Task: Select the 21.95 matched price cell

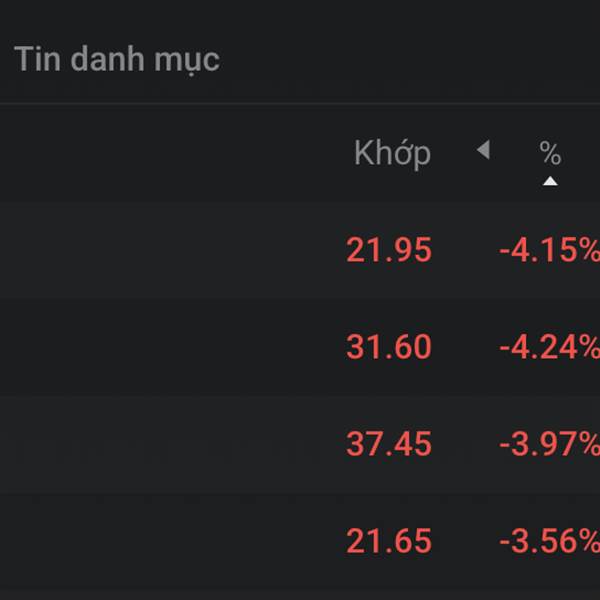Action: click(389, 250)
